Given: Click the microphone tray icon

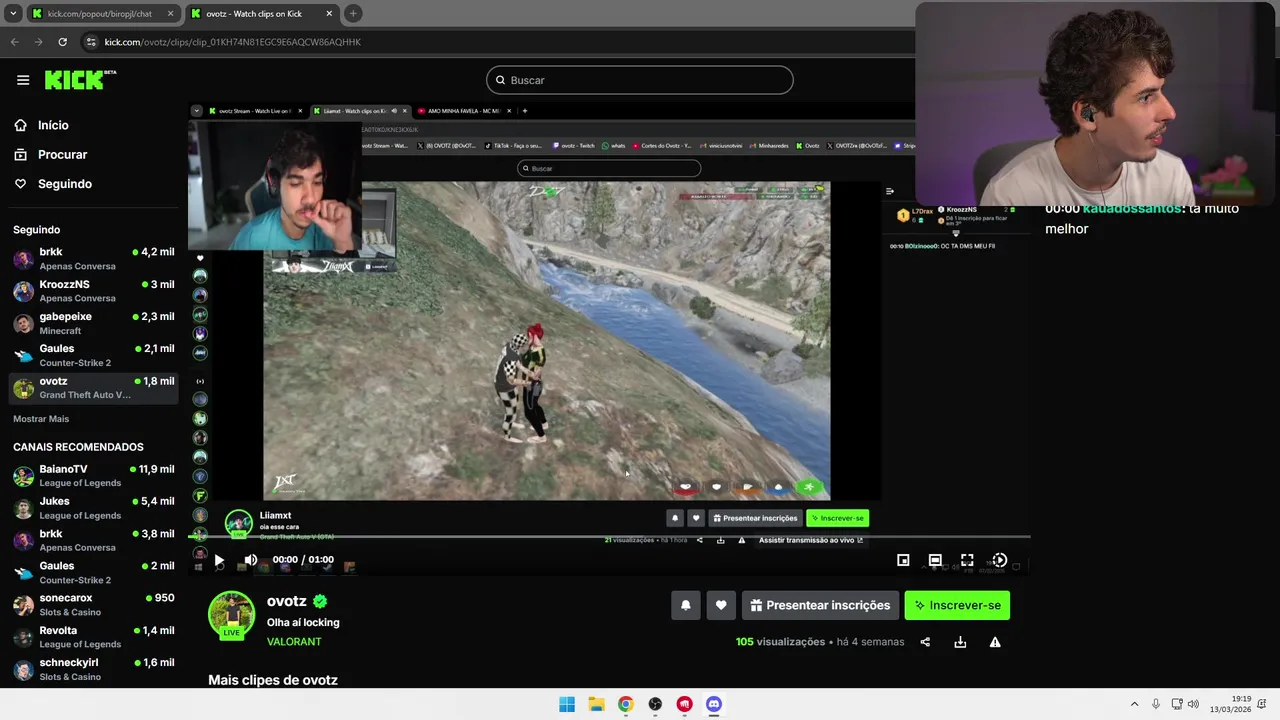Looking at the screenshot, I should pos(1156,704).
